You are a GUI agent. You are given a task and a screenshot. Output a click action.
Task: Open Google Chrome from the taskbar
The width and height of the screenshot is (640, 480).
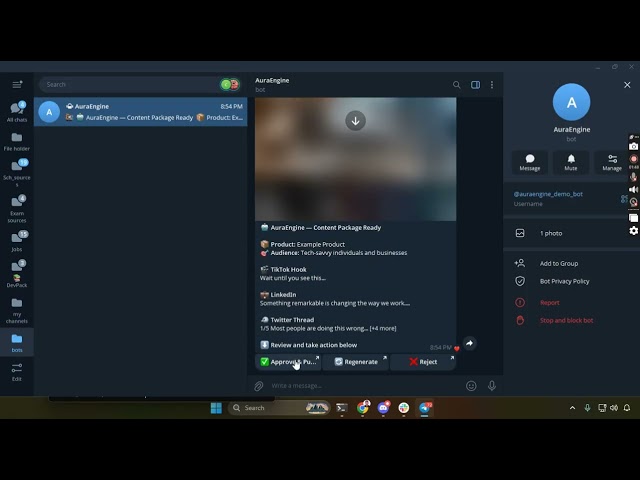(362, 408)
